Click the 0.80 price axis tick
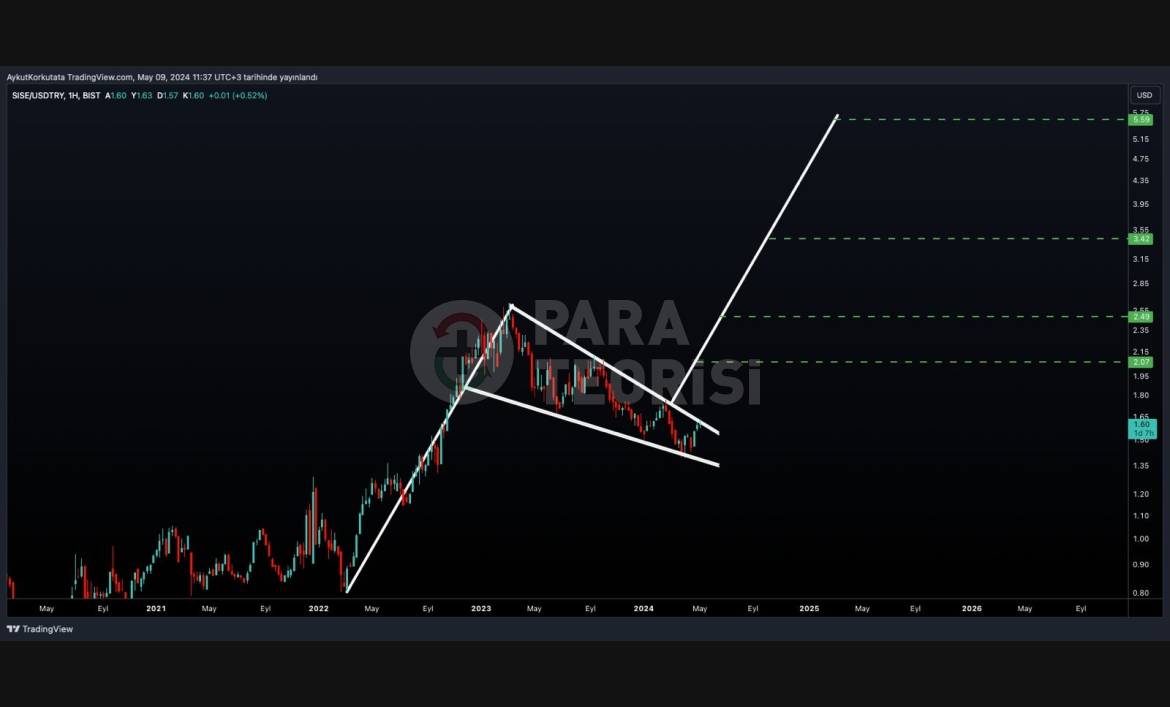 click(x=1141, y=594)
